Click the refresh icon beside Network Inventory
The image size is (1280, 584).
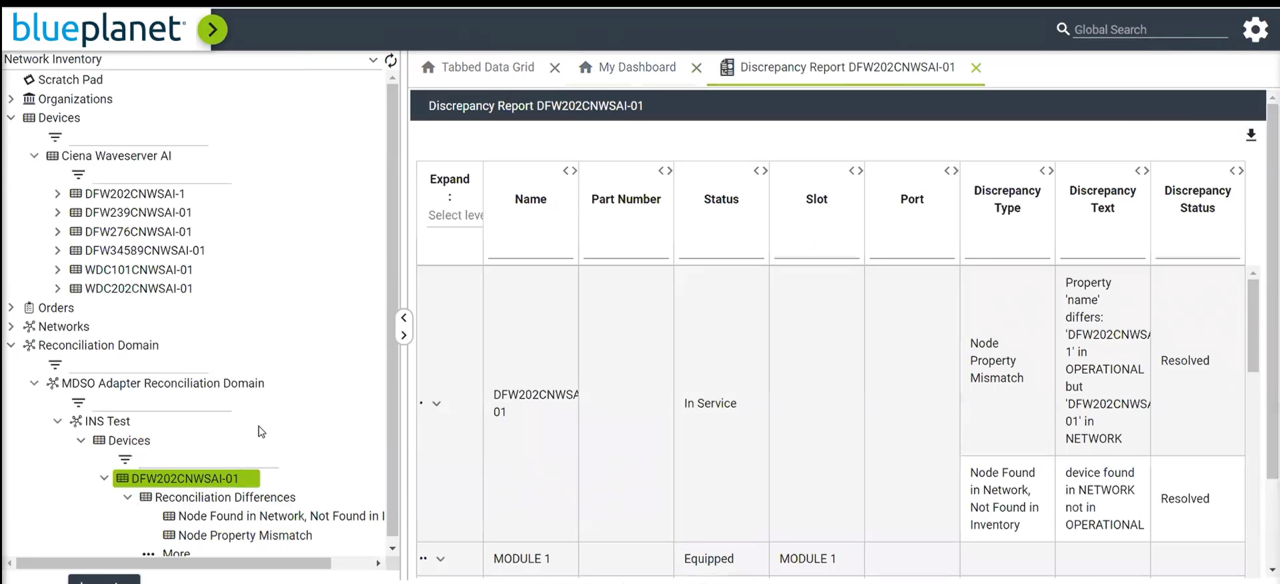tap(391, 61)
